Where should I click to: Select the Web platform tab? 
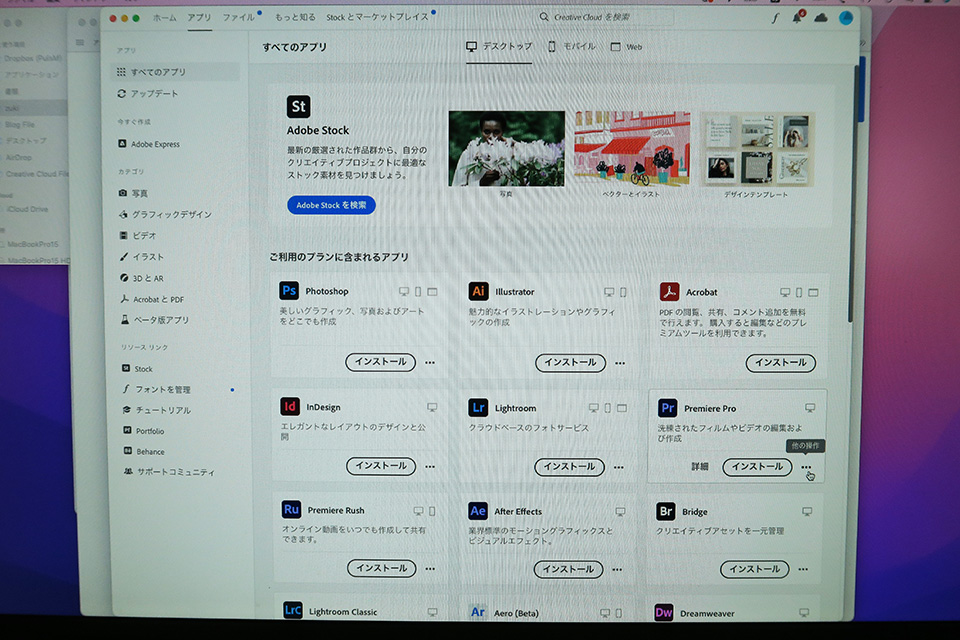tap(626, 47)
